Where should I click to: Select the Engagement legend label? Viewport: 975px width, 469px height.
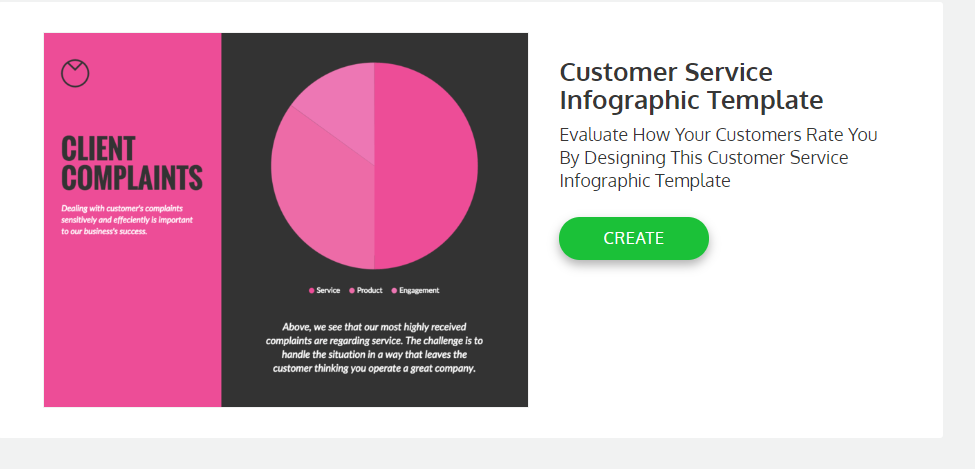[x=419, y=291]
